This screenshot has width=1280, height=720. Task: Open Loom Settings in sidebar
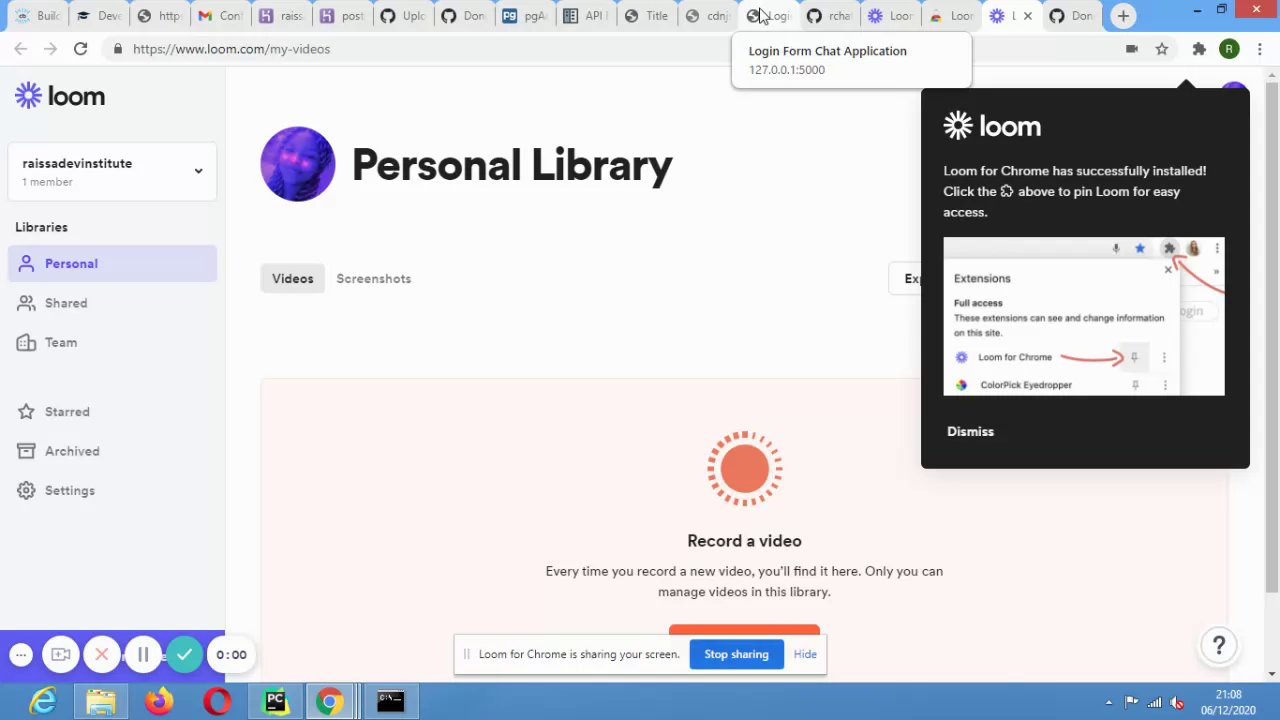(70, 490)
